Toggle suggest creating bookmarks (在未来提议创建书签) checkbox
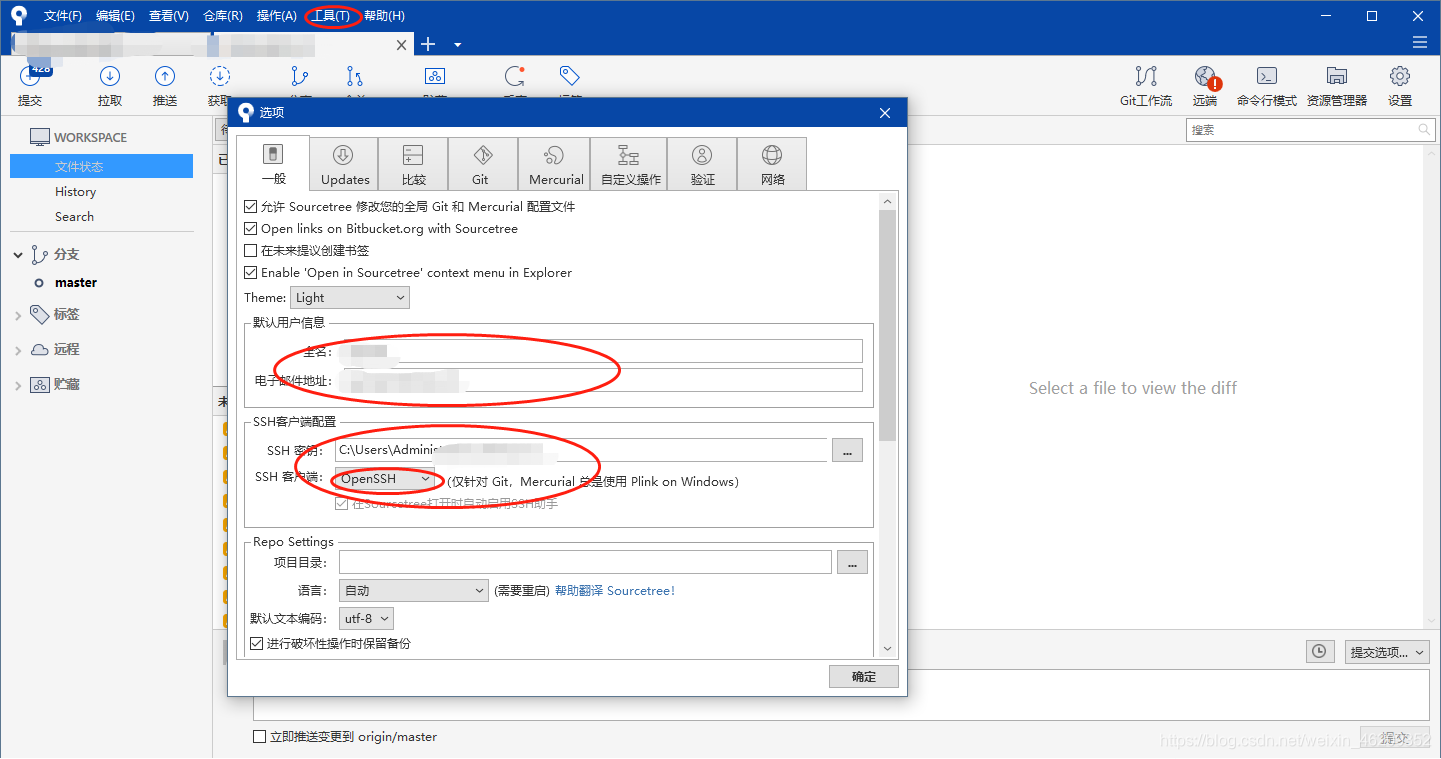The width and height of the screenshot is (1441, 759). click(251, 251)
